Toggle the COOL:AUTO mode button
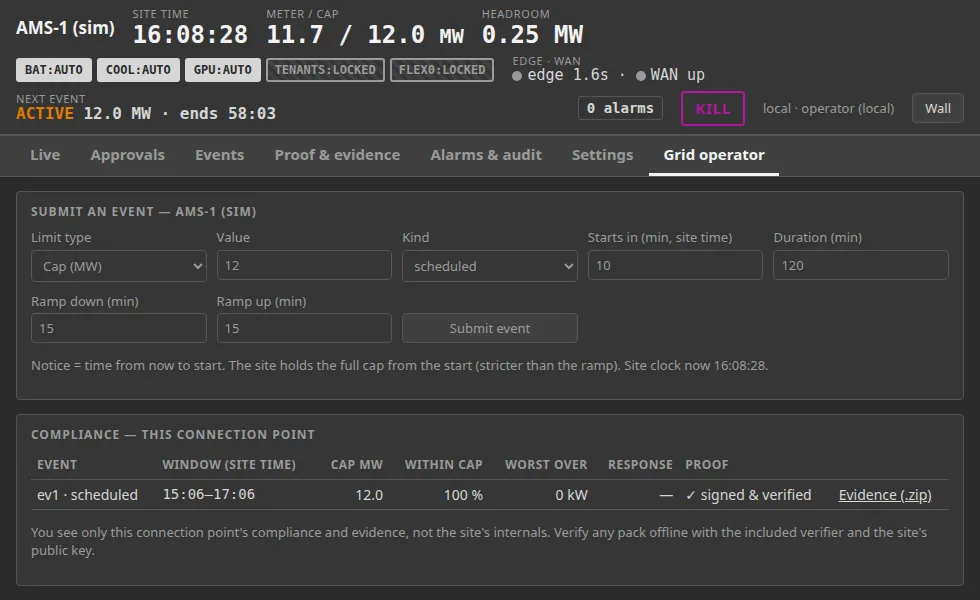980x600 pixels. click(138, 70)
